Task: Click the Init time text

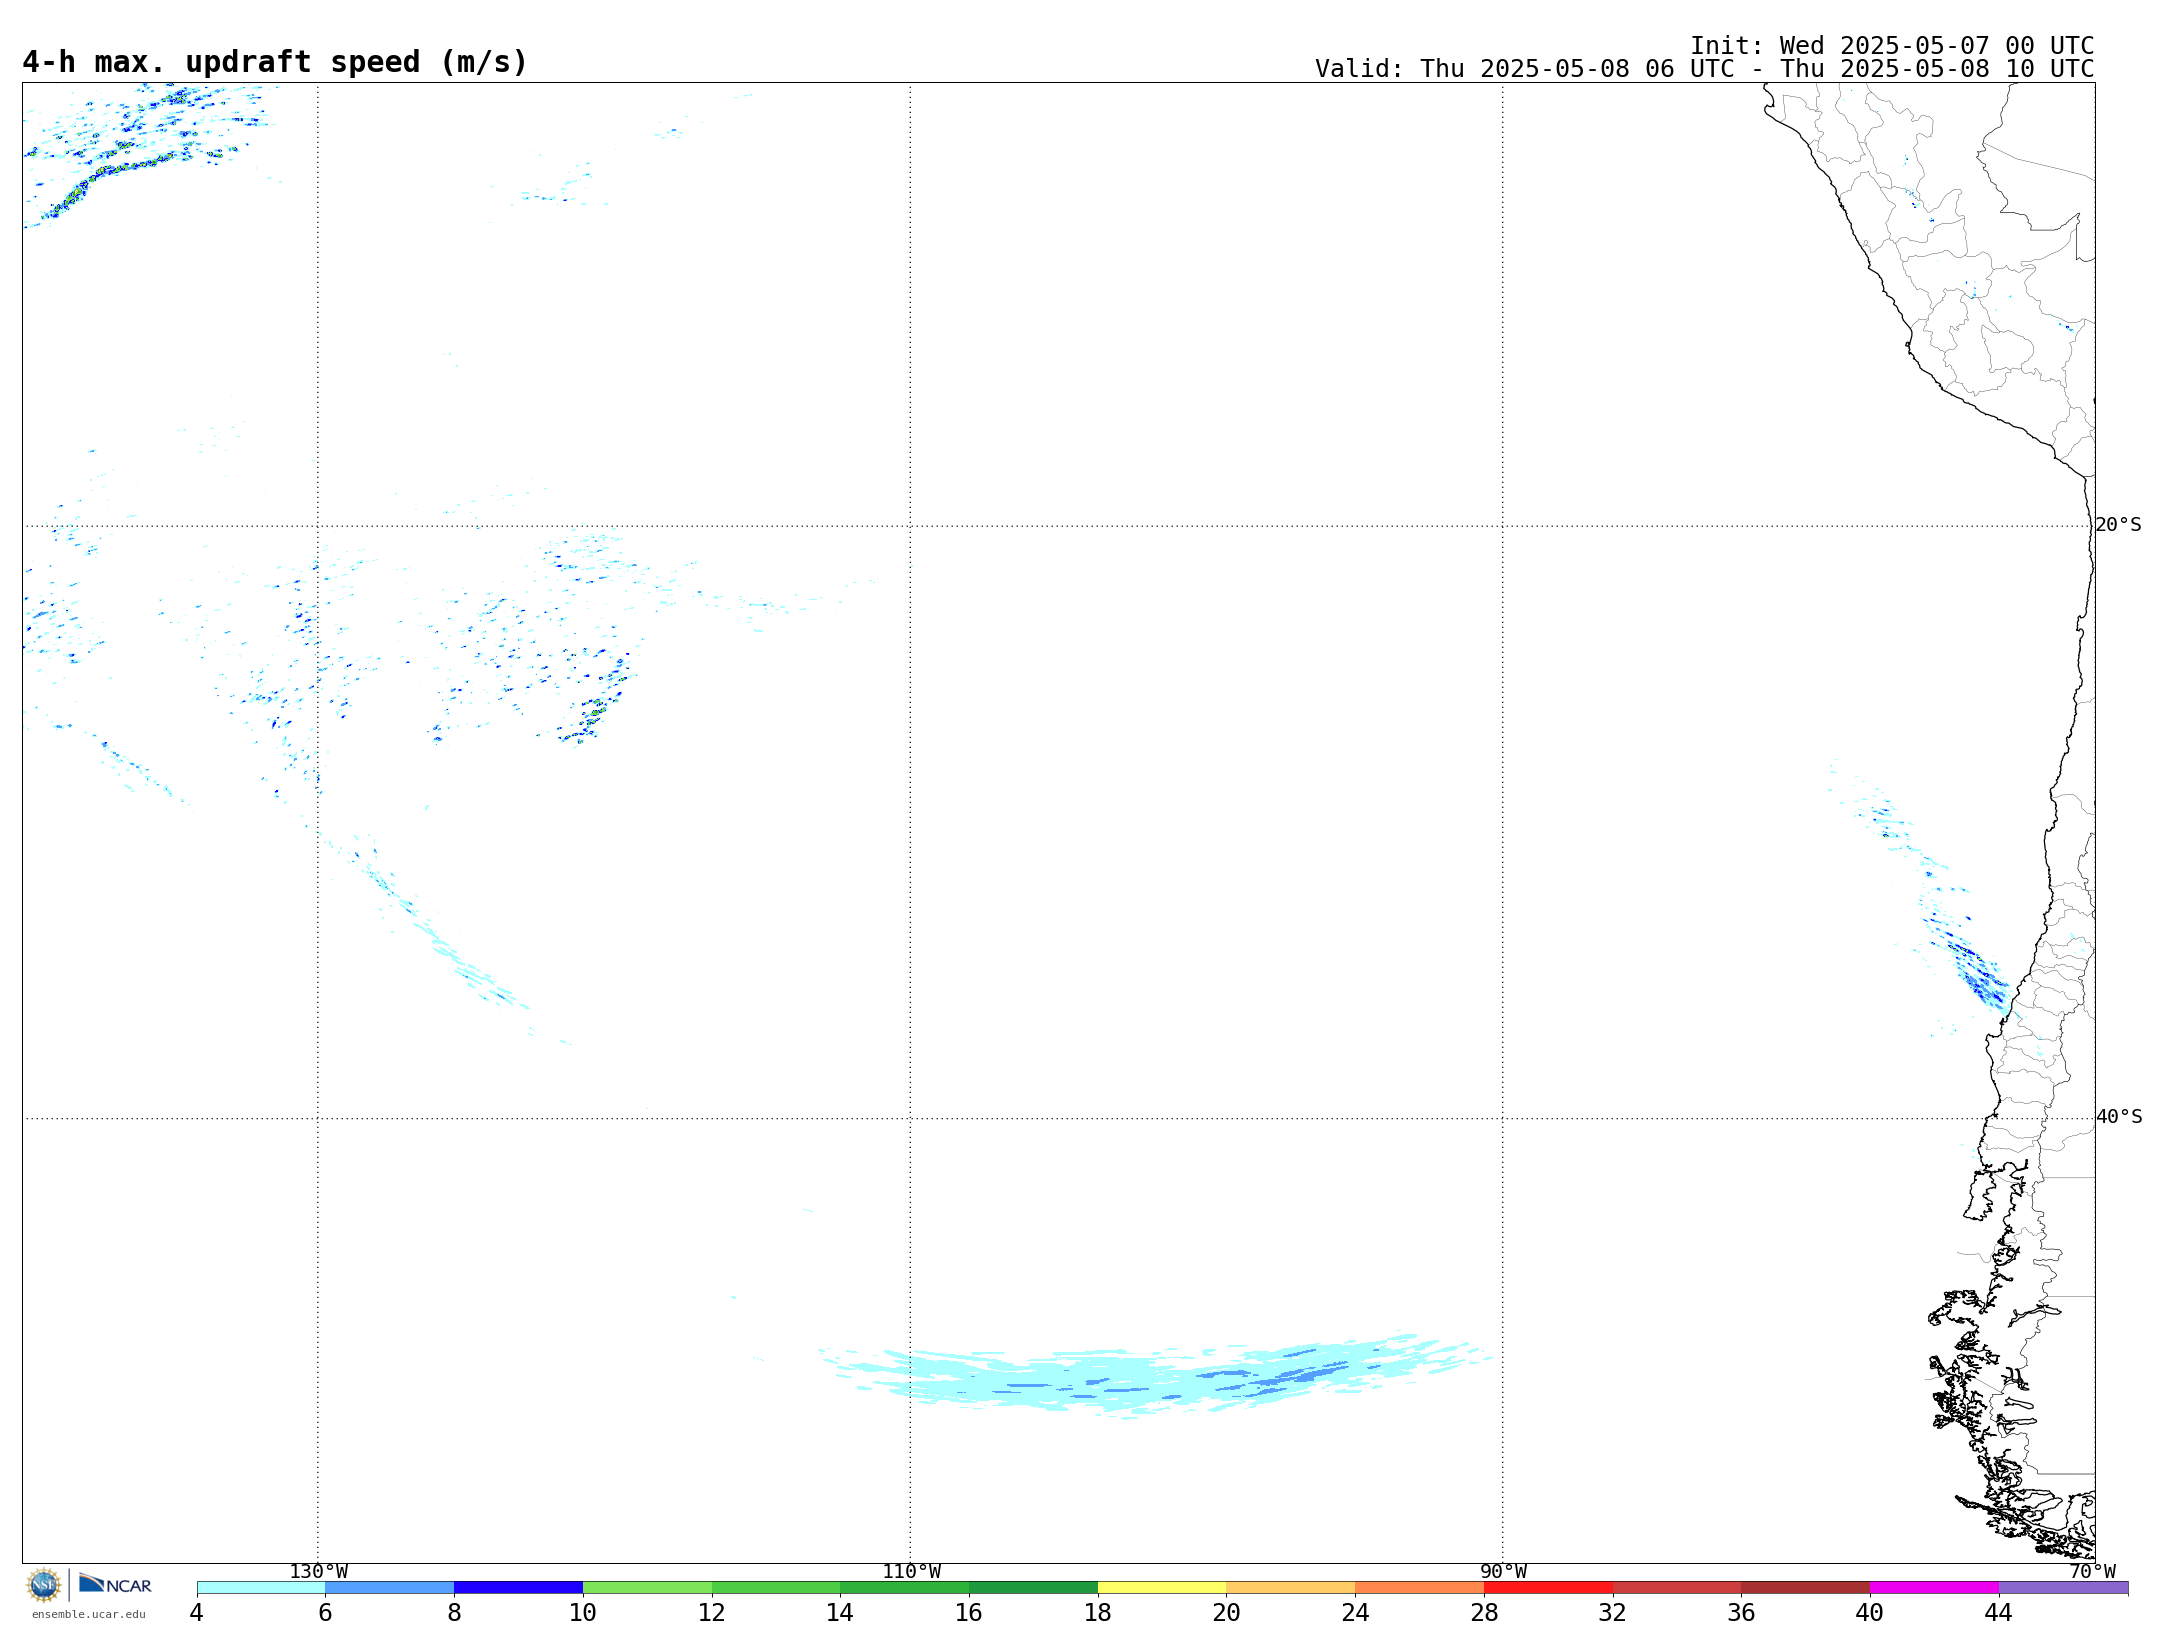Action: click(x=1892, y=46)
